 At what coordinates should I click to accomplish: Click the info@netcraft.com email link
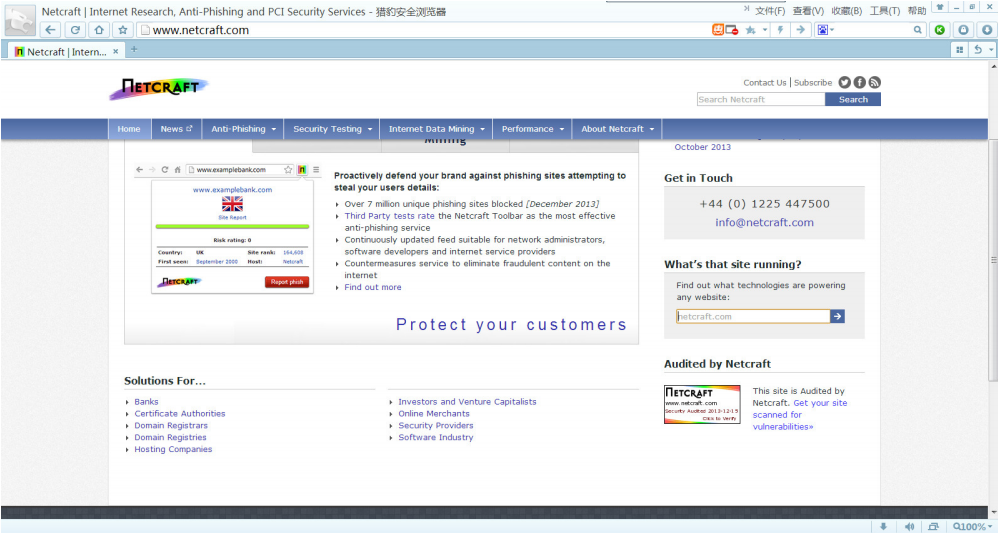point(764,222)
